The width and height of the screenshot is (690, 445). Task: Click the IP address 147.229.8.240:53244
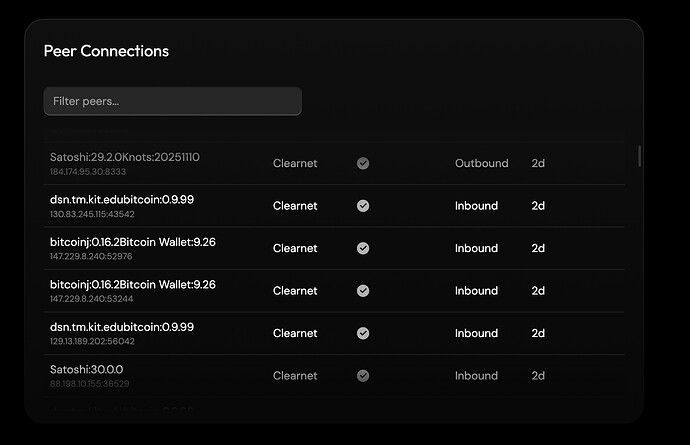click(92, 299)
